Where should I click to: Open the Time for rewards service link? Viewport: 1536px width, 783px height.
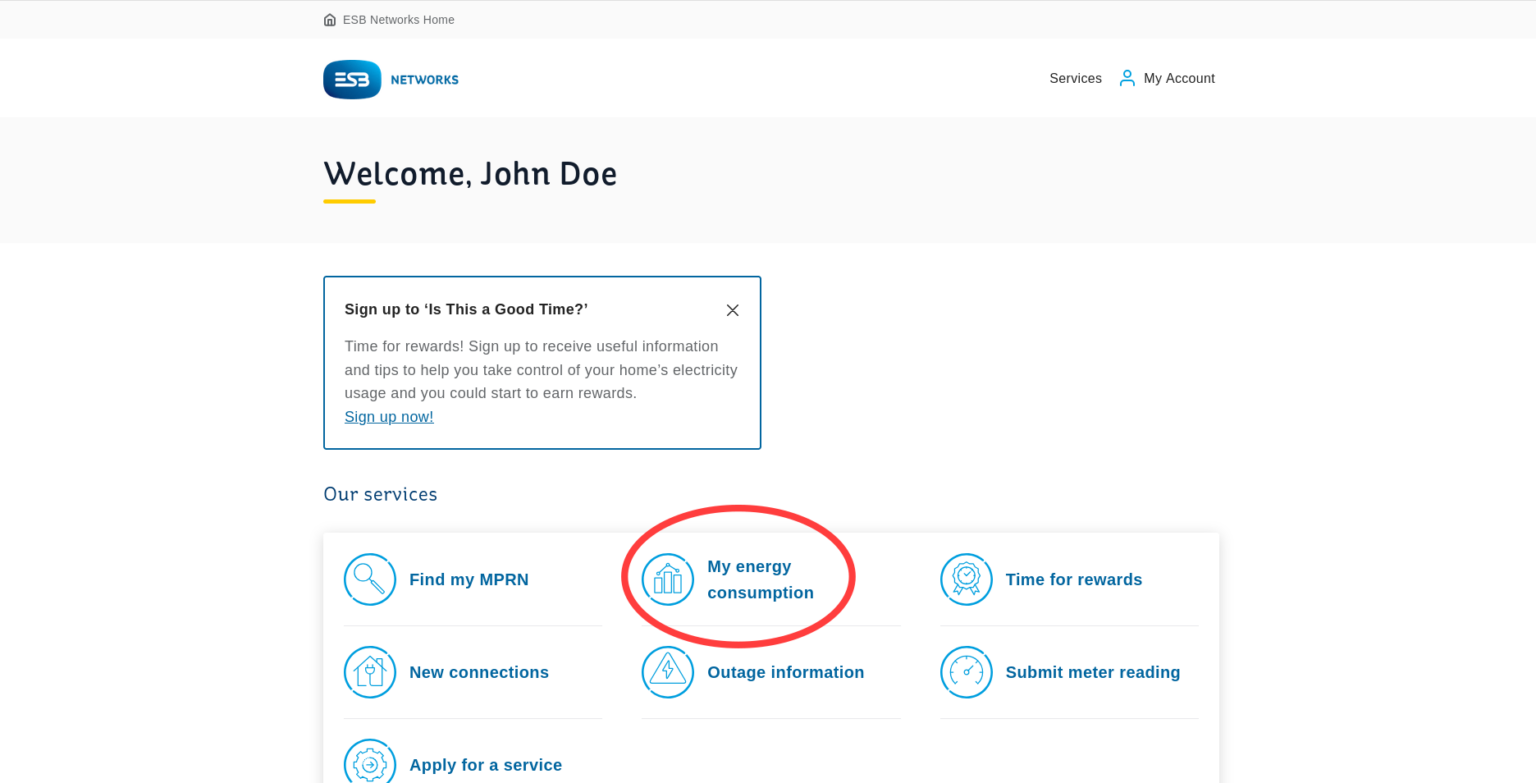[1074, 579]
